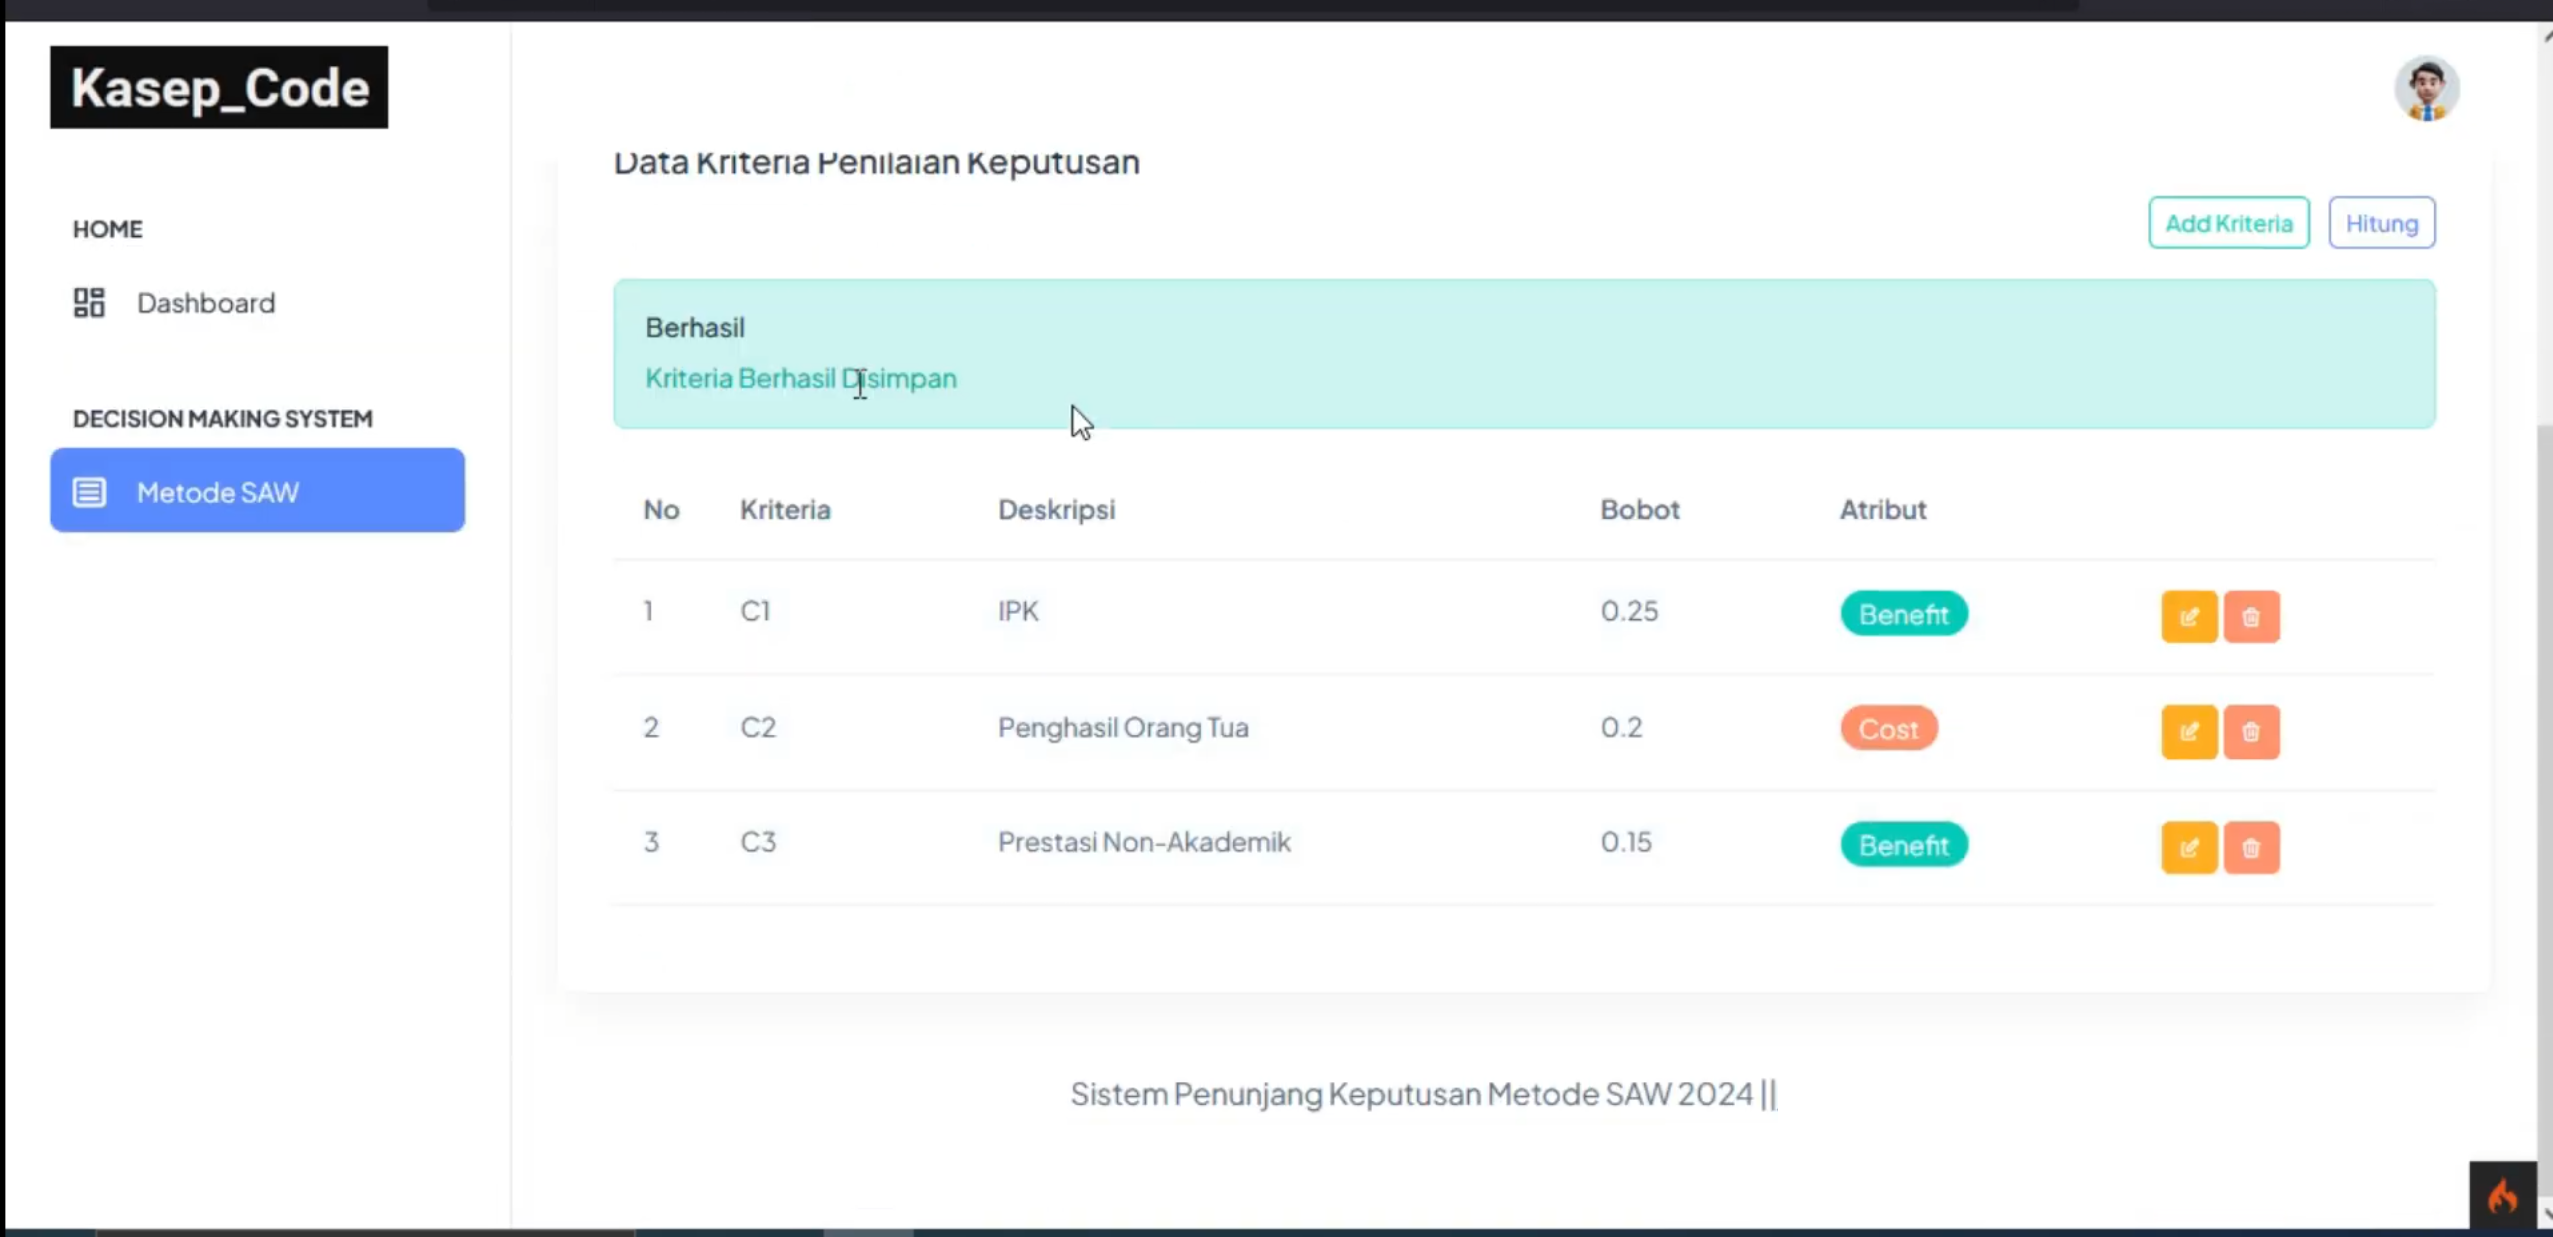This screenshot has height=1237, width=2553.
Task: Click the bobot value 0.15
Action: pos(1626,842)
